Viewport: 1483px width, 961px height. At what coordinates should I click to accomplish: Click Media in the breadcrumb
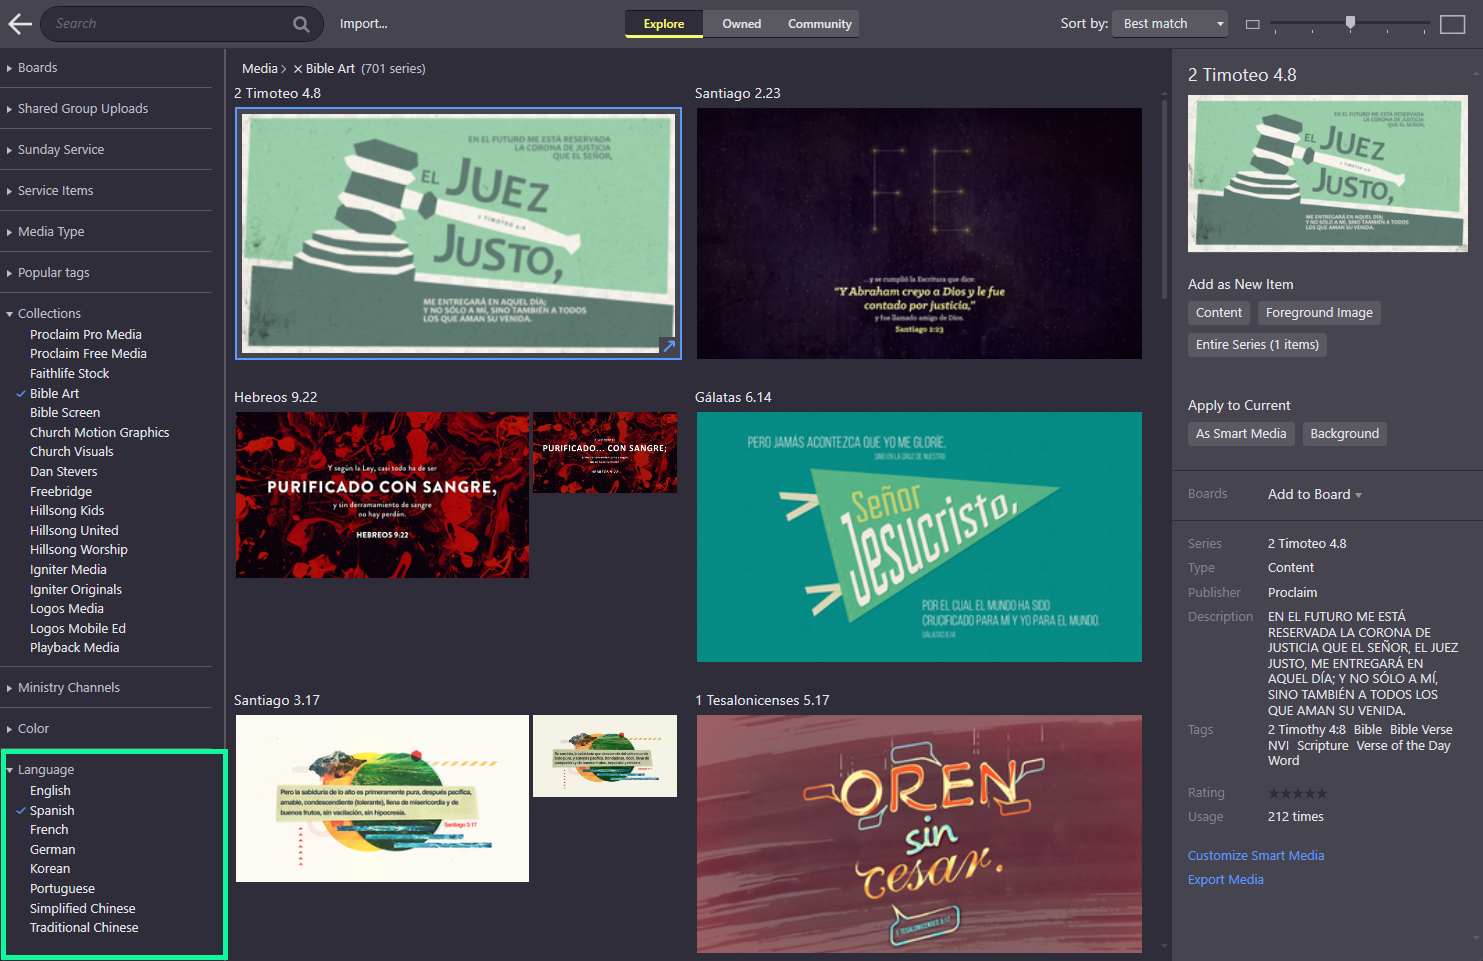(260, 69)
